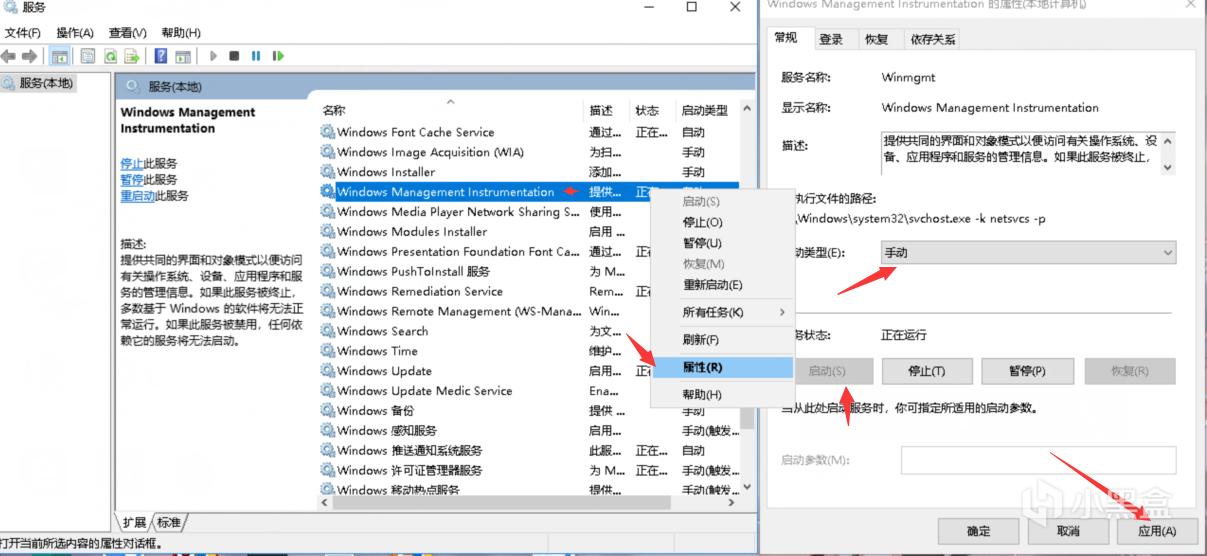Click the Refresh toolbar icon with green arrow
Image resolution: width=1207 pixels, height=556 pixels.
[110, 56]
